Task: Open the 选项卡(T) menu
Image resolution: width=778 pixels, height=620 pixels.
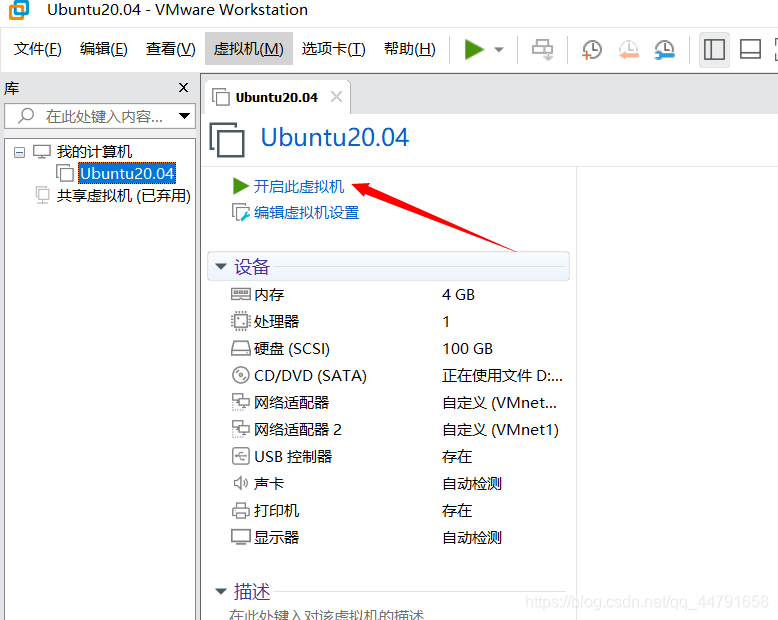Action: point(333,49)
